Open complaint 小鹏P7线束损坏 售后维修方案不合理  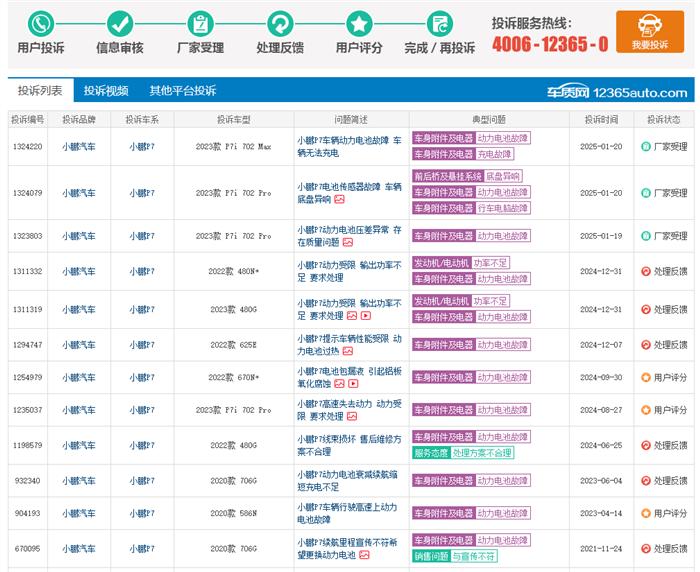[x=350, y=445]
